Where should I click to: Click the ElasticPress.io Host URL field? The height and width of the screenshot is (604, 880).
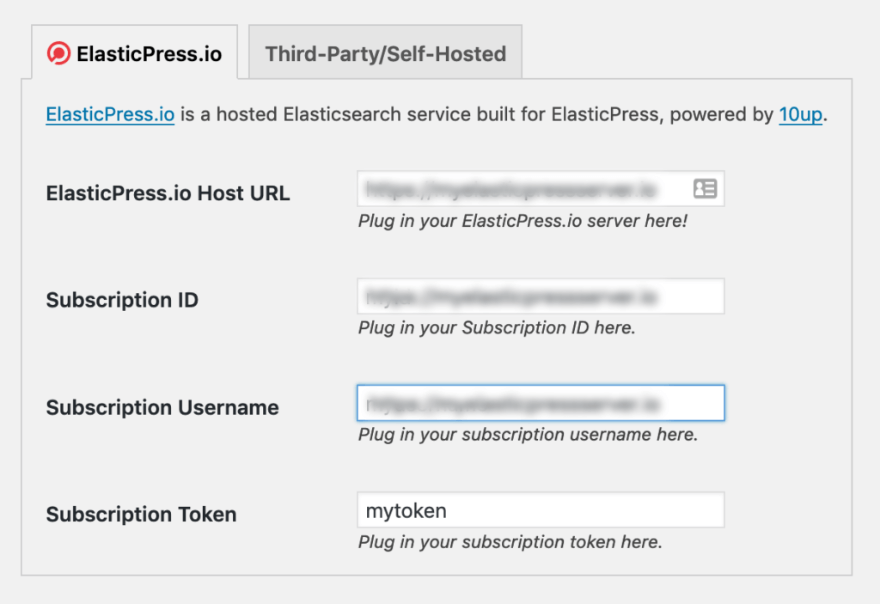pos(540,189)
